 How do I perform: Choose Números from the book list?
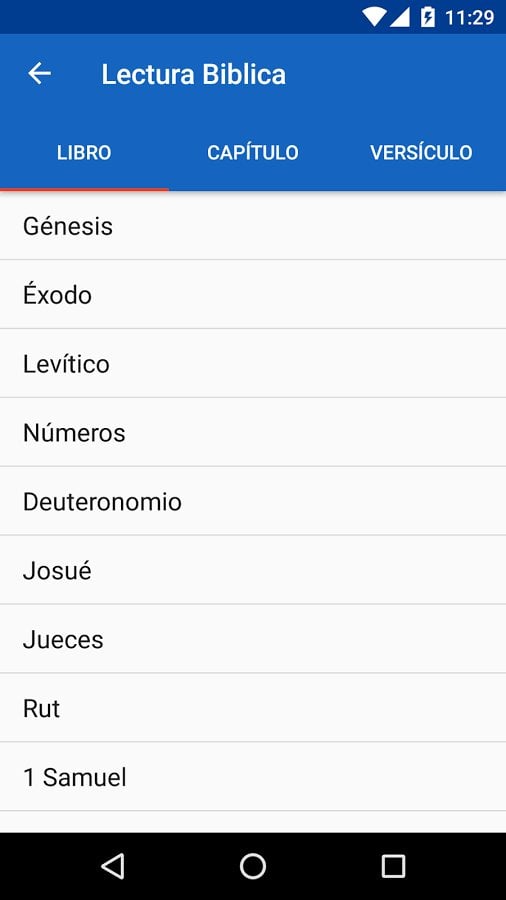tap(253, 432)
